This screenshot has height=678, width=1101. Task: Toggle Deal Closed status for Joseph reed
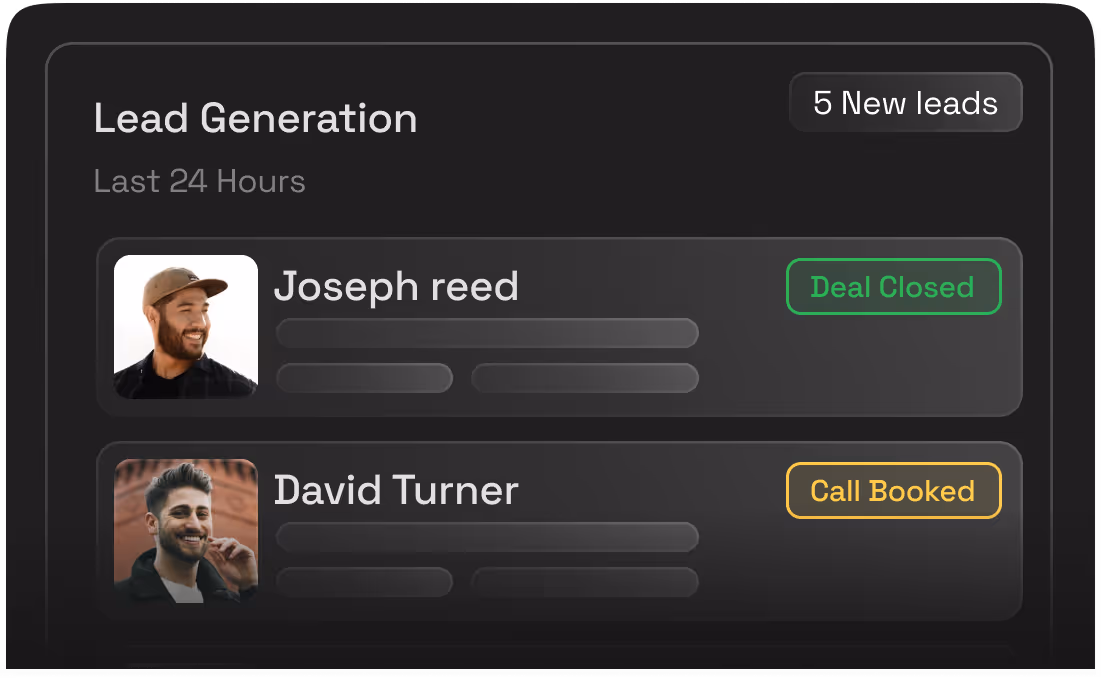[x=893, y=287]
